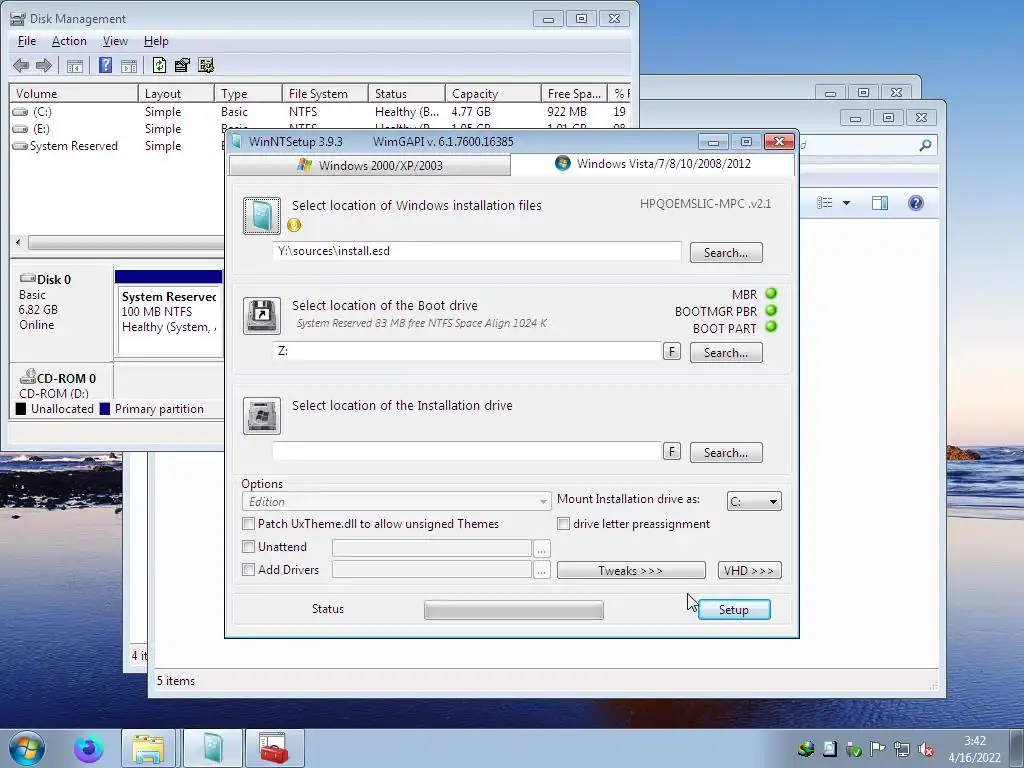Screen dimensions: 1024x768
Task: Open the Mount Installation drive as dropdown
Action: 754,502
